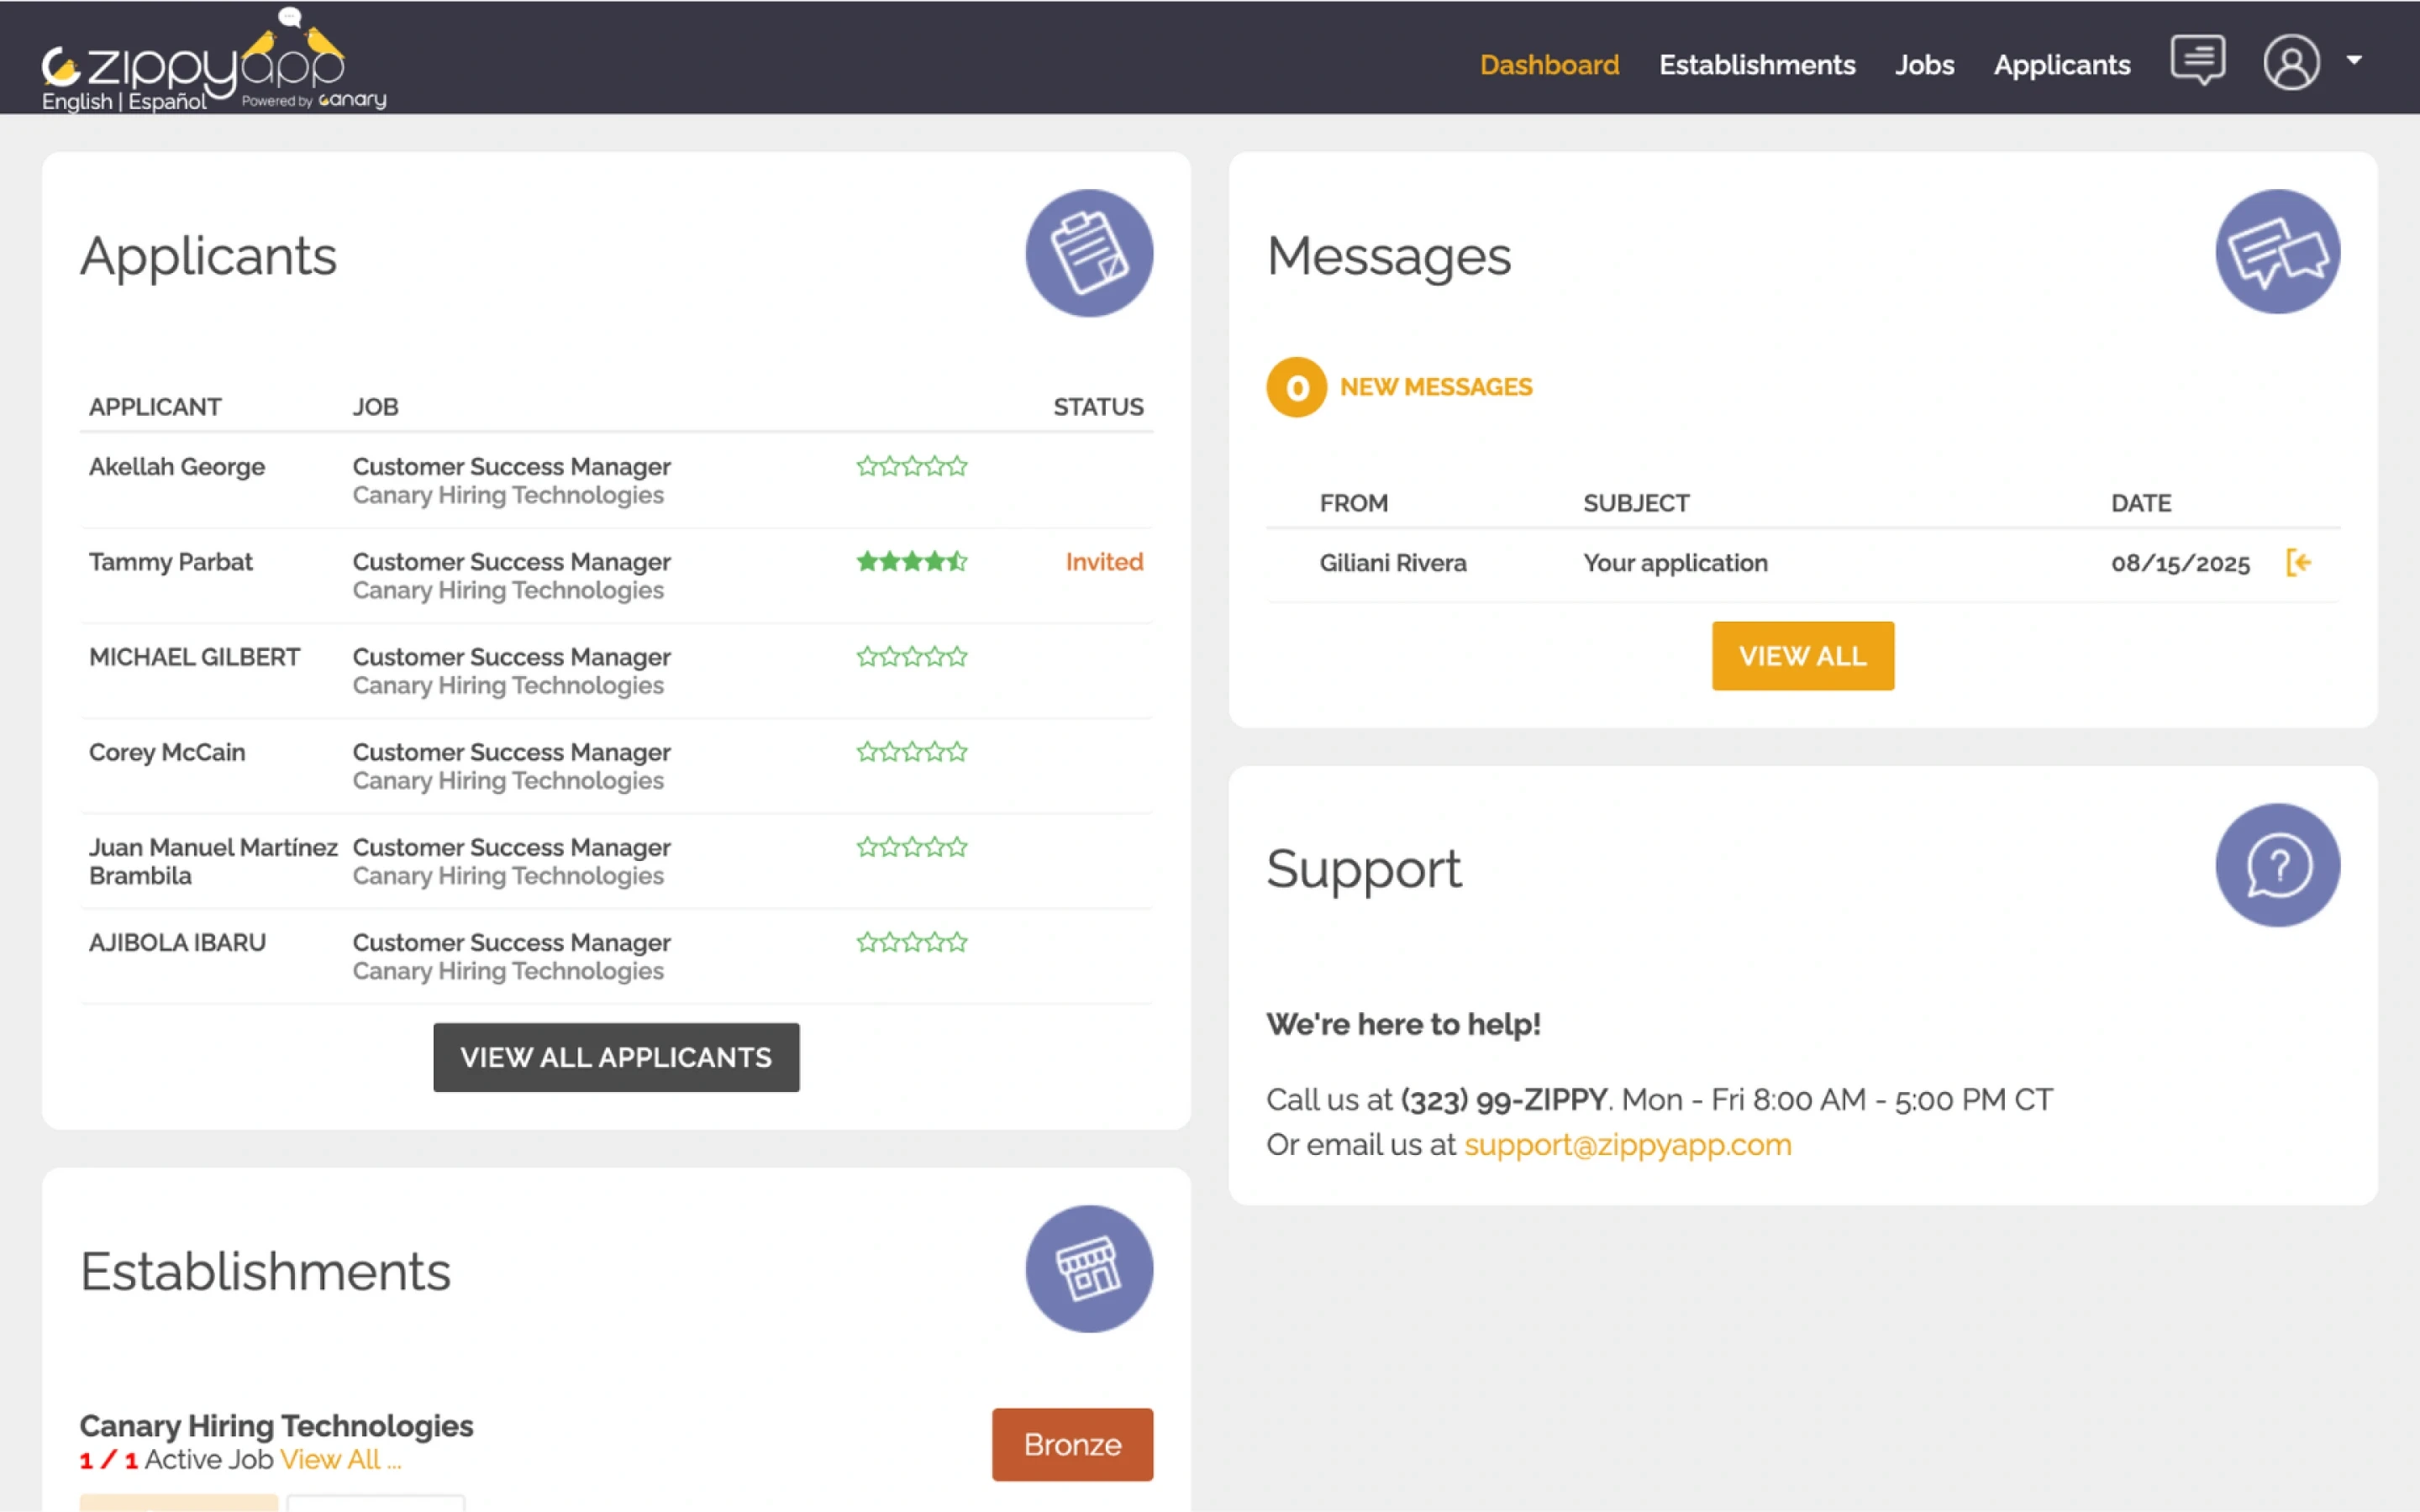This screenshot has width=2420, height=1512.
Task: Click the Applicants clipboard circle icon
Action: point(1088,253)
